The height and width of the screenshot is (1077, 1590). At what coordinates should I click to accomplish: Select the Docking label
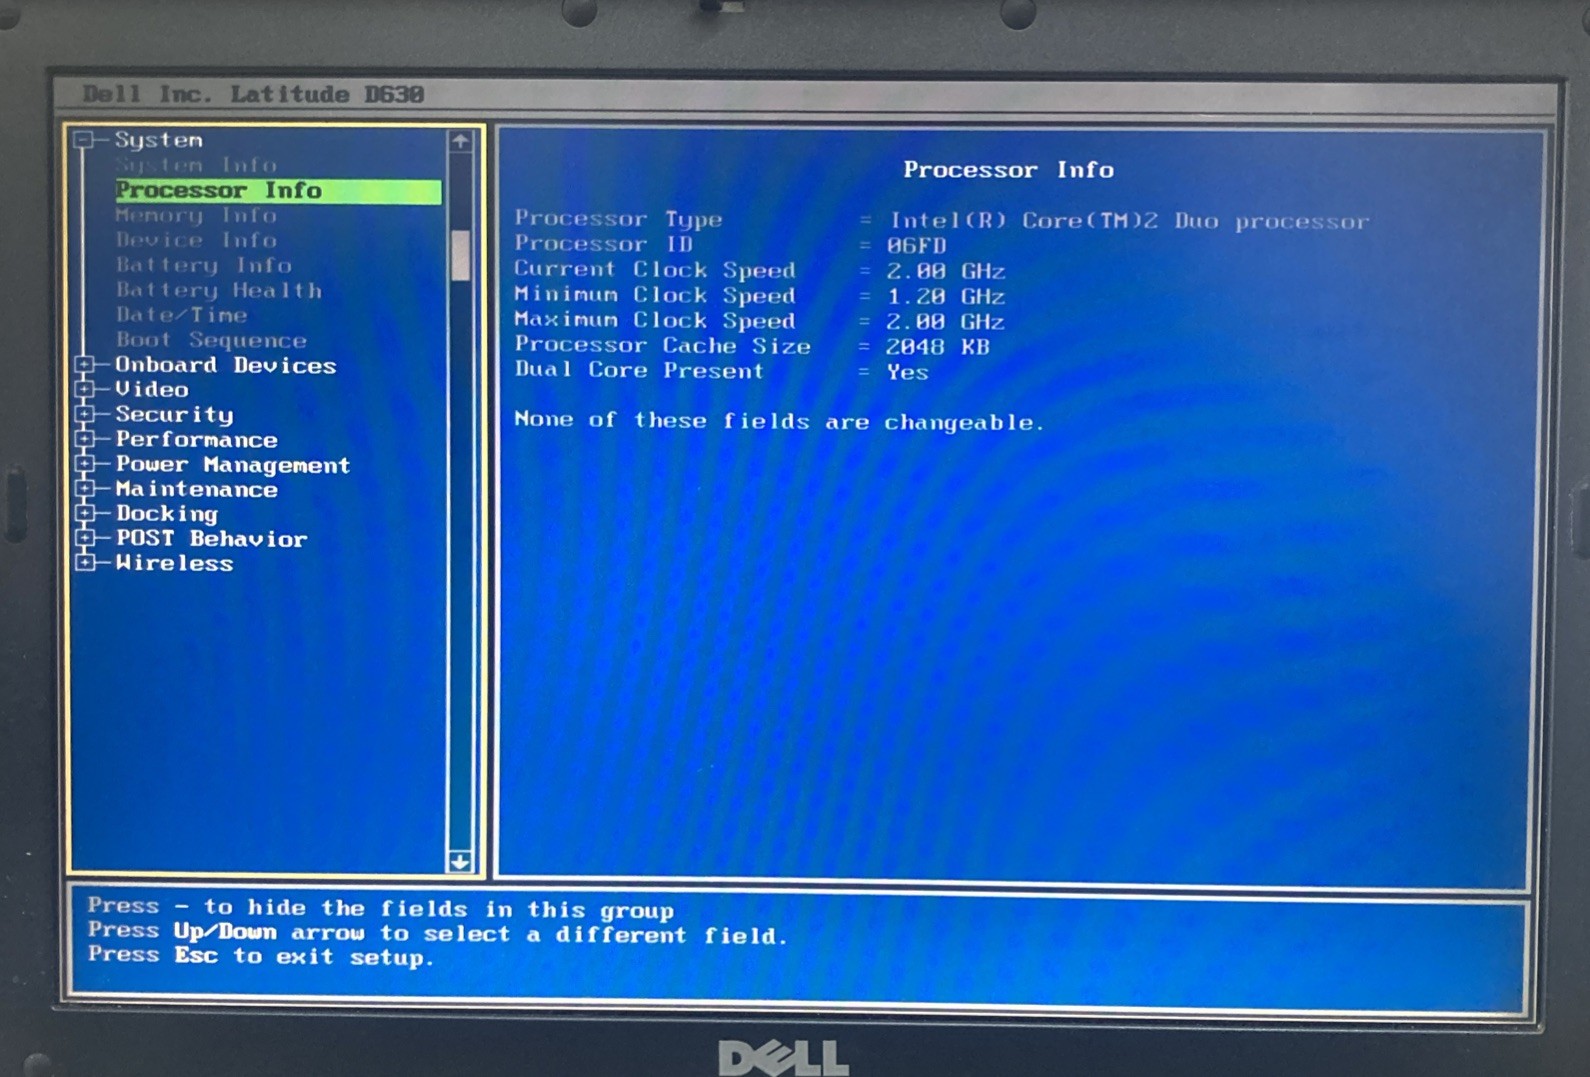(x=166, y=514)
